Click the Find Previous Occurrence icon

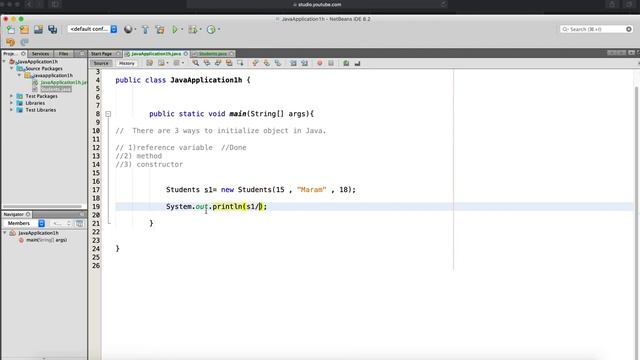(x=207, y=63)
